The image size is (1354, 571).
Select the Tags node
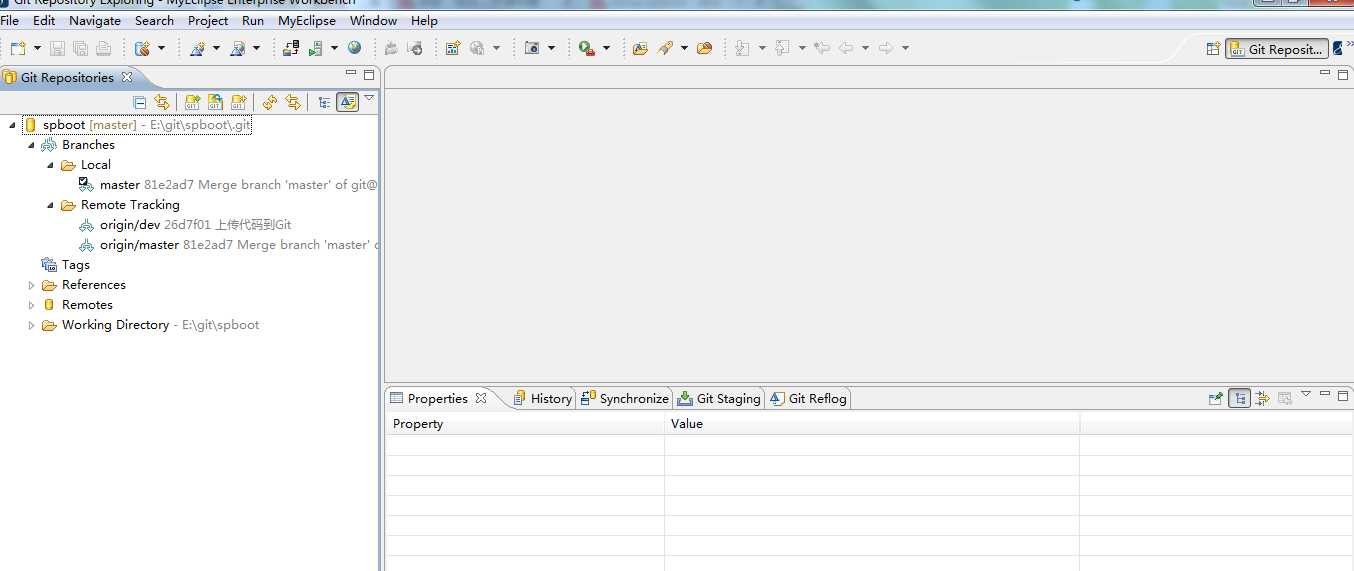65,265
